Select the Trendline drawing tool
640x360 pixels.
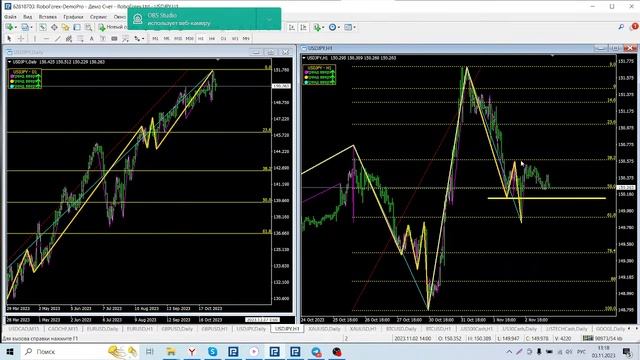tap(58, 38)
